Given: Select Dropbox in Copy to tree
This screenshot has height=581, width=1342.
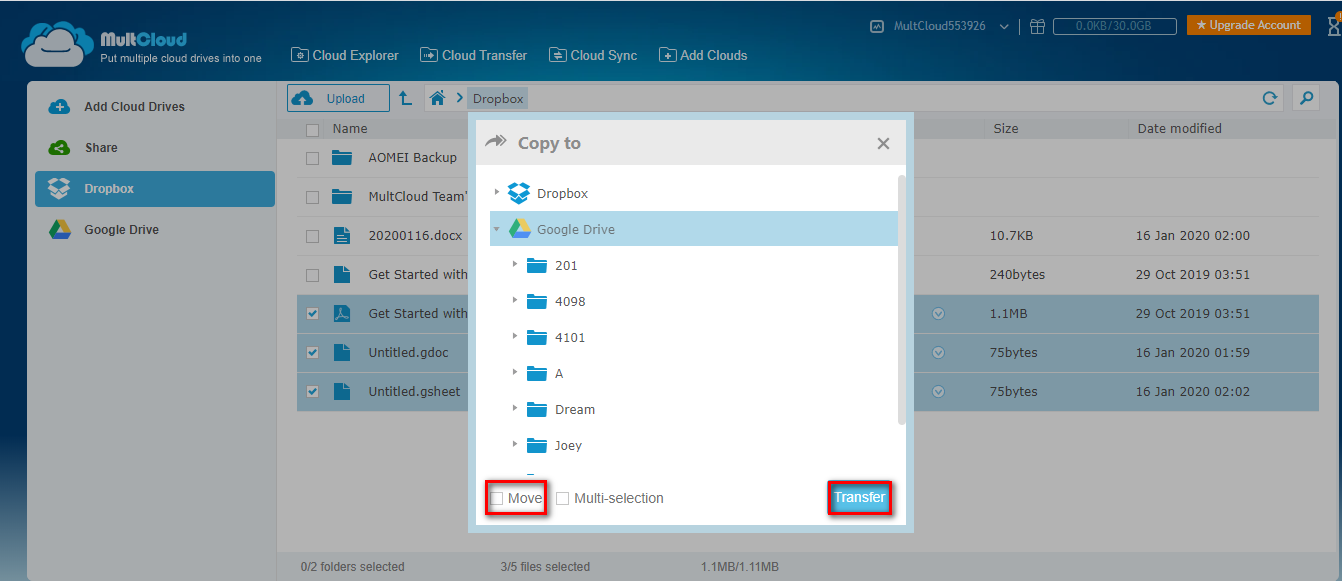Looking at the screenshot, I should [562, 193].
